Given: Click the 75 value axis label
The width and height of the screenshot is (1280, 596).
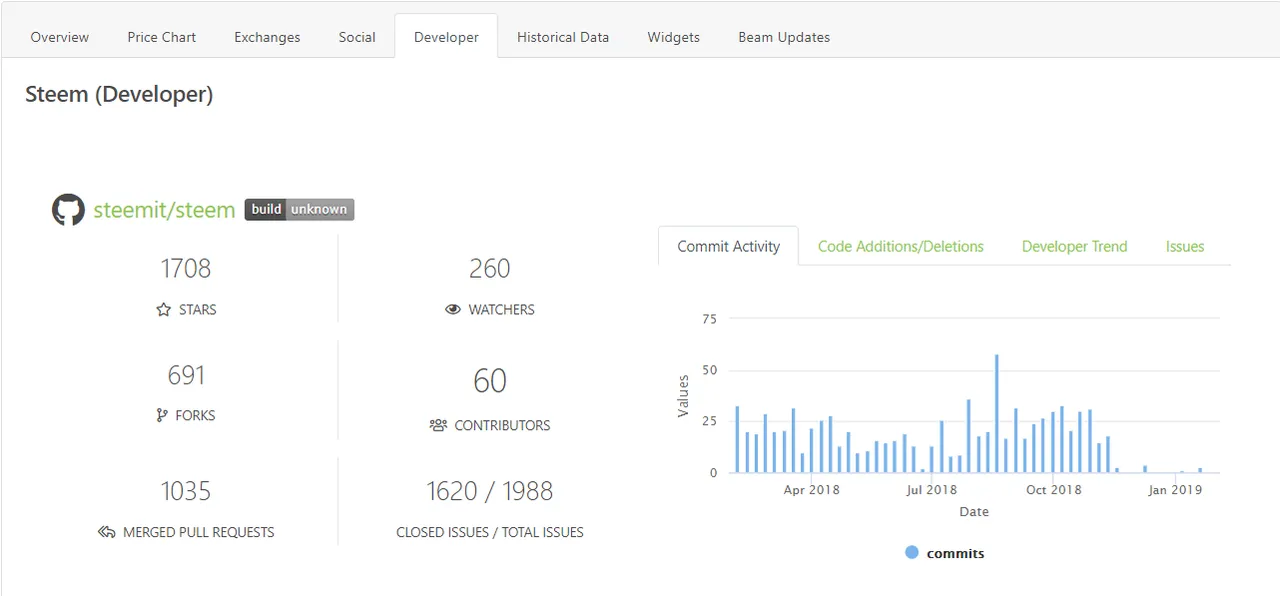Looking at the screenshot, I should [709, 319].
